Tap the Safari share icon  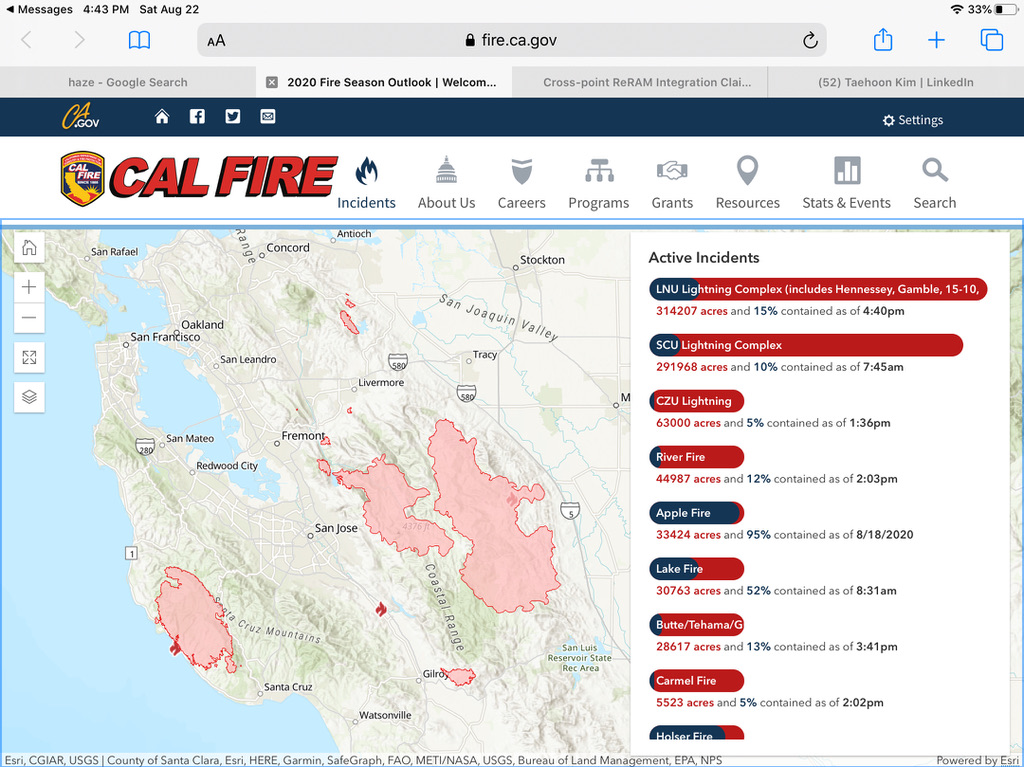882,40
